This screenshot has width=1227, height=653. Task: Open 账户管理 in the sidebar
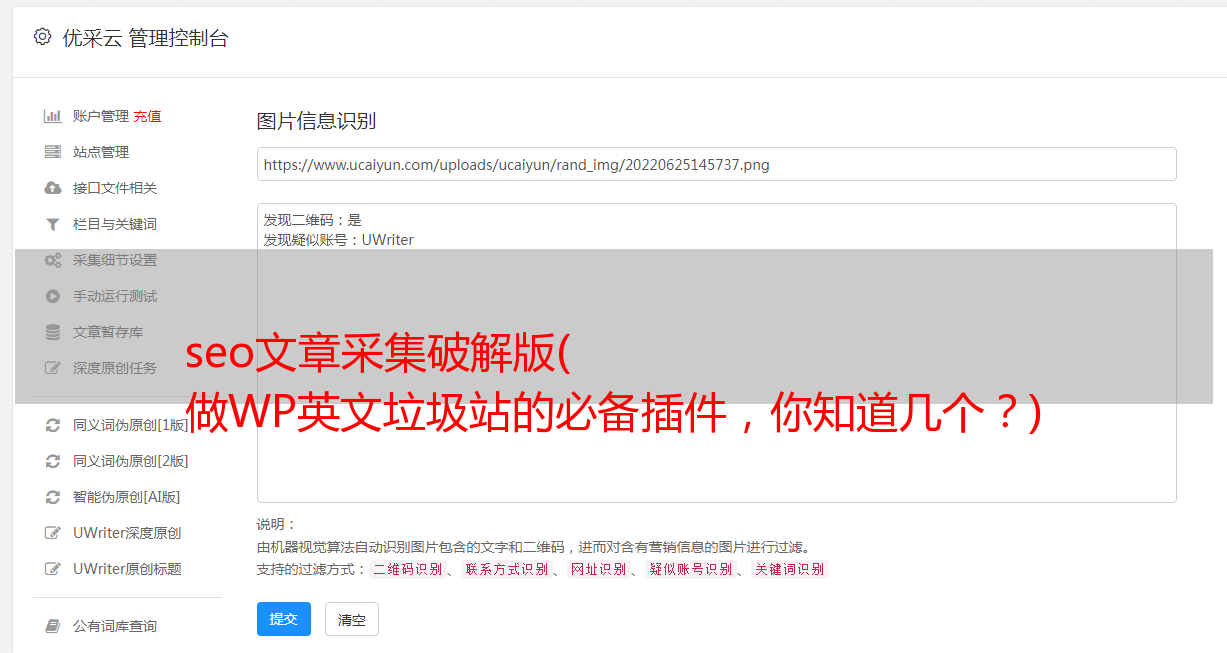100,116
